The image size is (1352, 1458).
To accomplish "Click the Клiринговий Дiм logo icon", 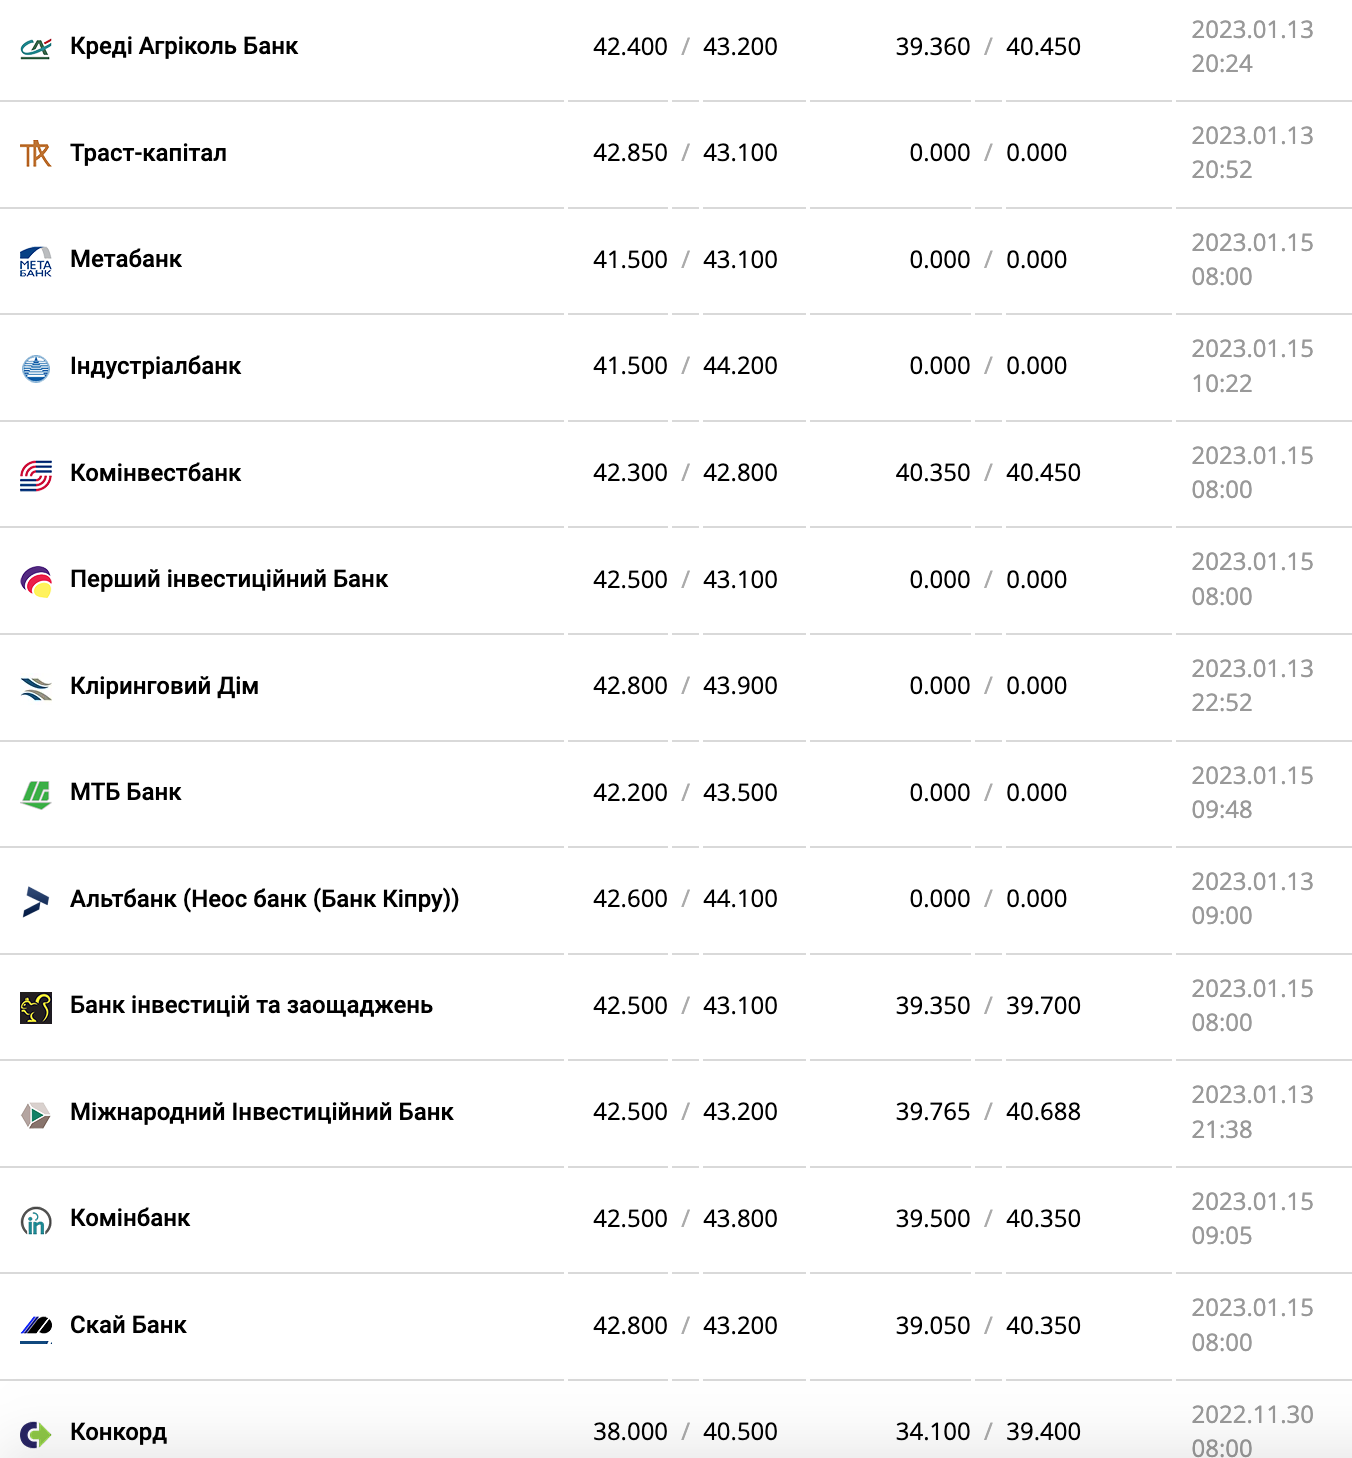I will tap(36, 688).
